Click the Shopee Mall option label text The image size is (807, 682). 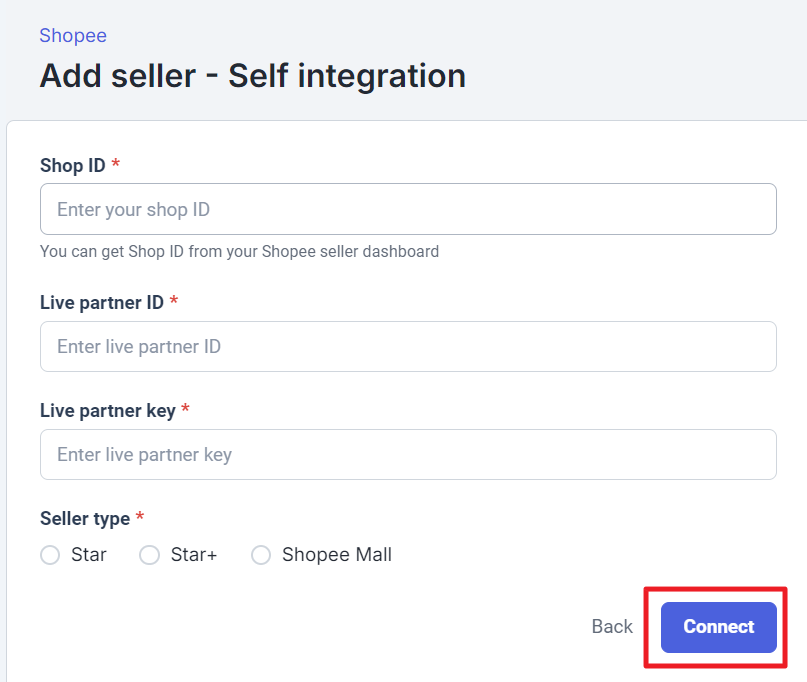[x=337, y=555]
